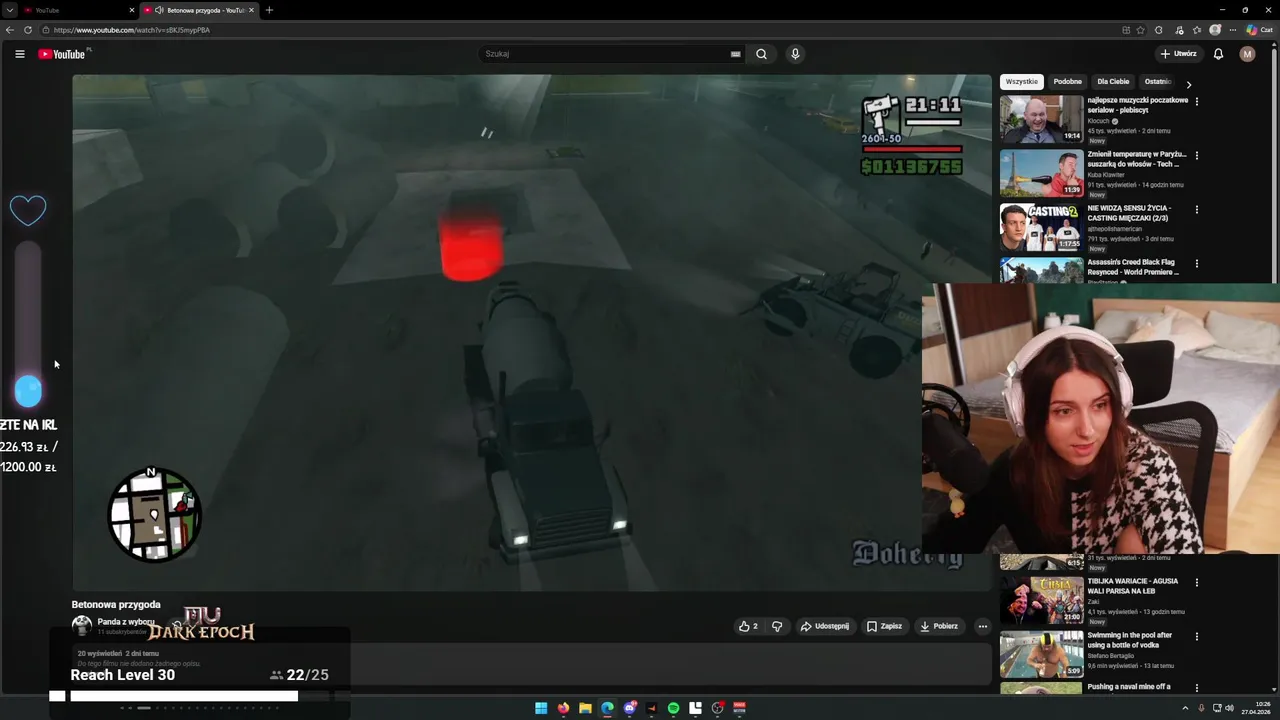This screenshot has height=720, width=1280.
Task: Click the 'Swimming in the pool' thumbnail
Action: (x=1041, y=653)
